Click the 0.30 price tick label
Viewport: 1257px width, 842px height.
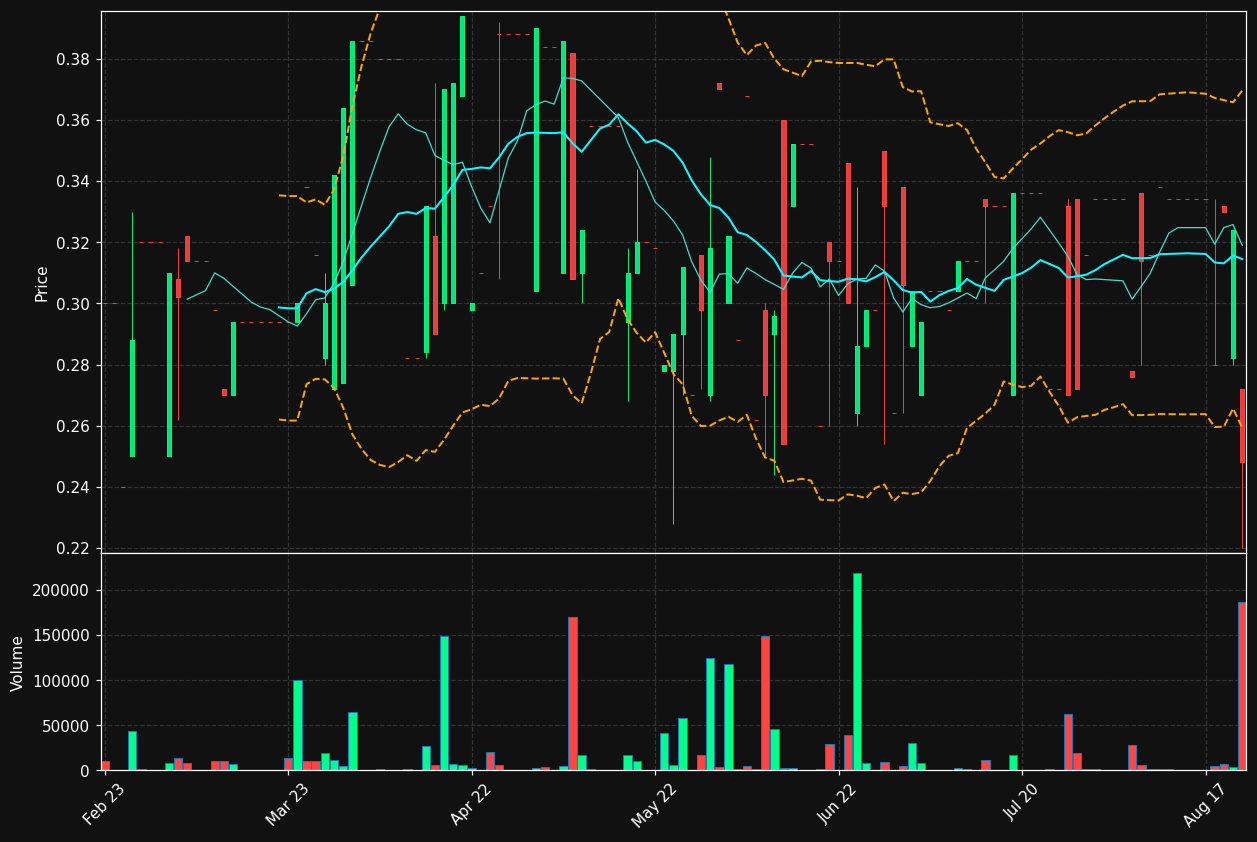coord(75,304)
